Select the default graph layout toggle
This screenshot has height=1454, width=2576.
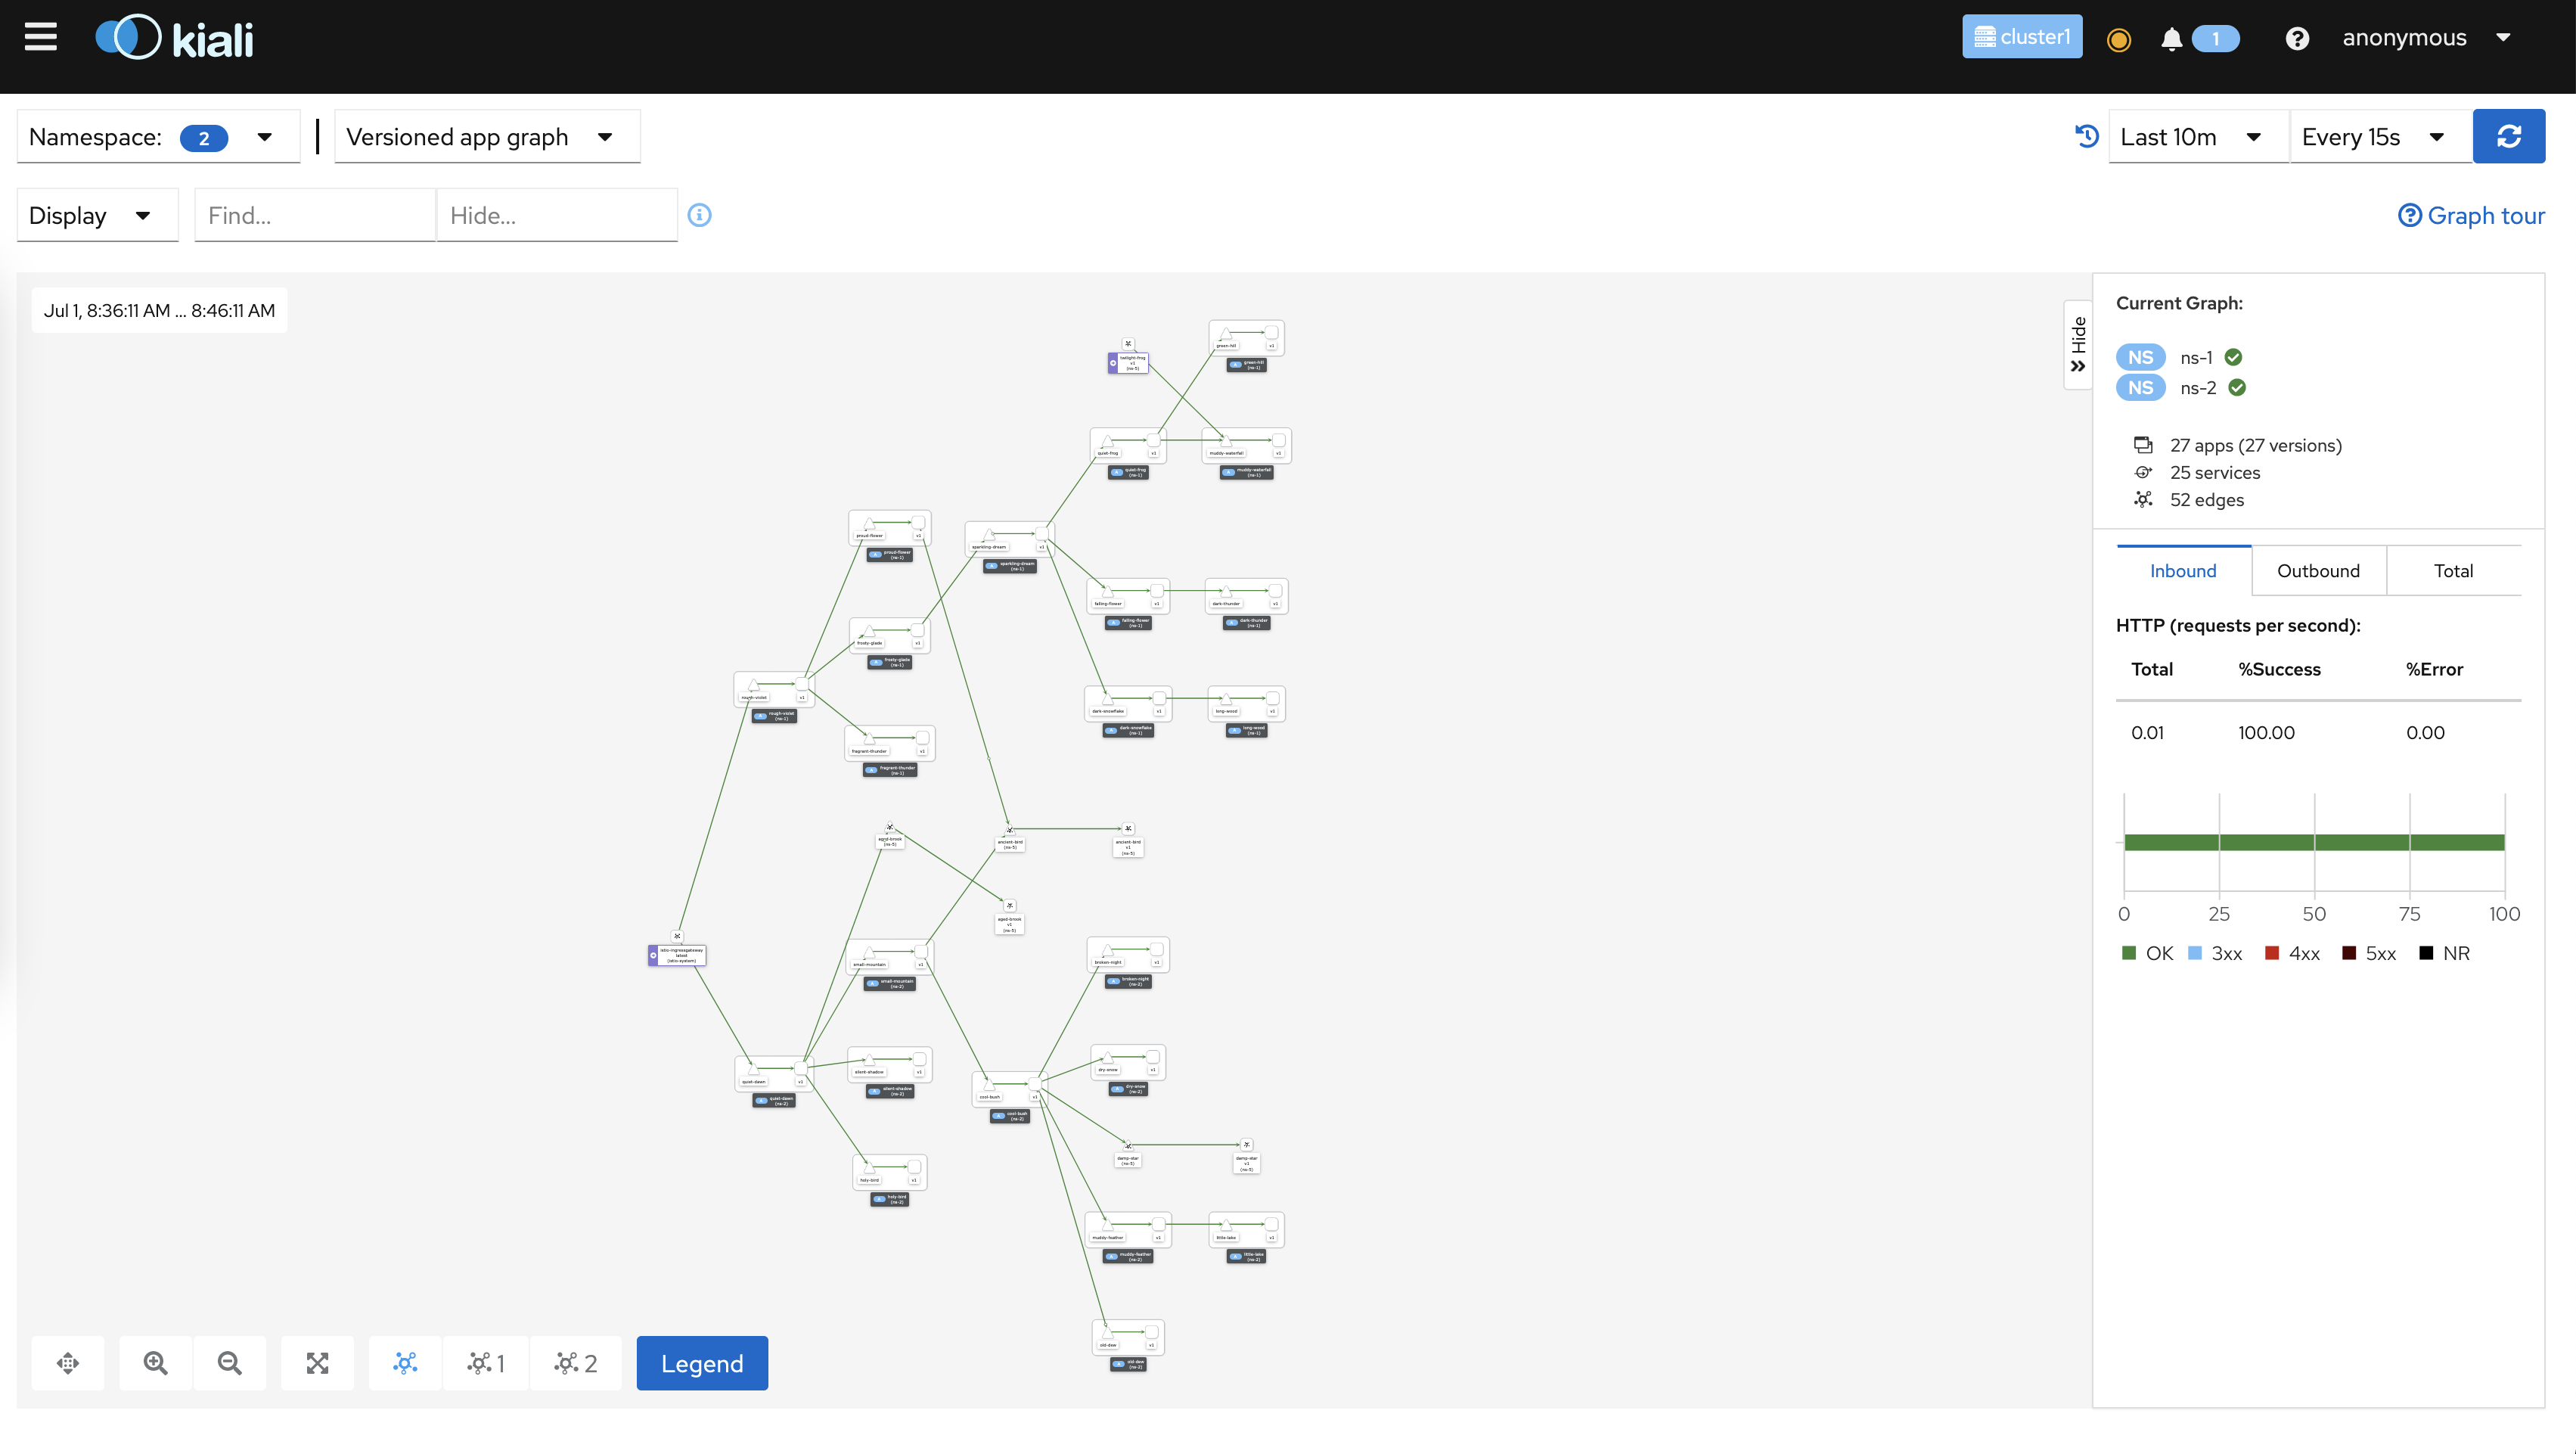tap(405, 1363)
